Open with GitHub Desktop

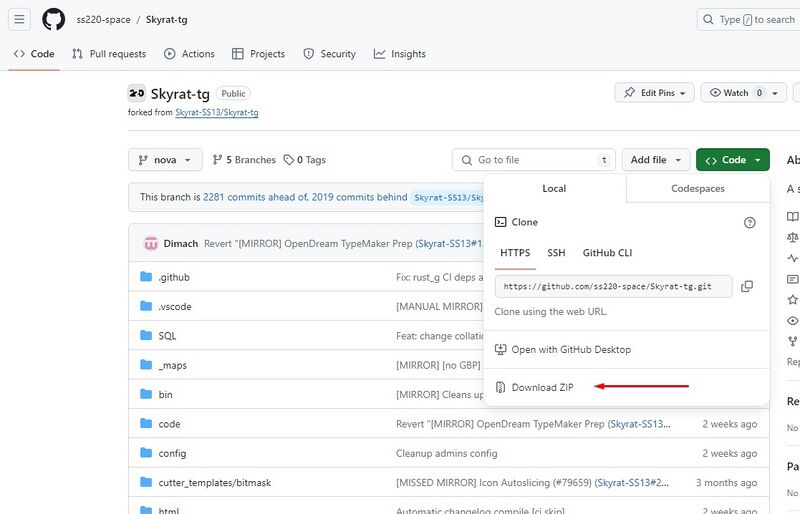[x=570, y=350]
